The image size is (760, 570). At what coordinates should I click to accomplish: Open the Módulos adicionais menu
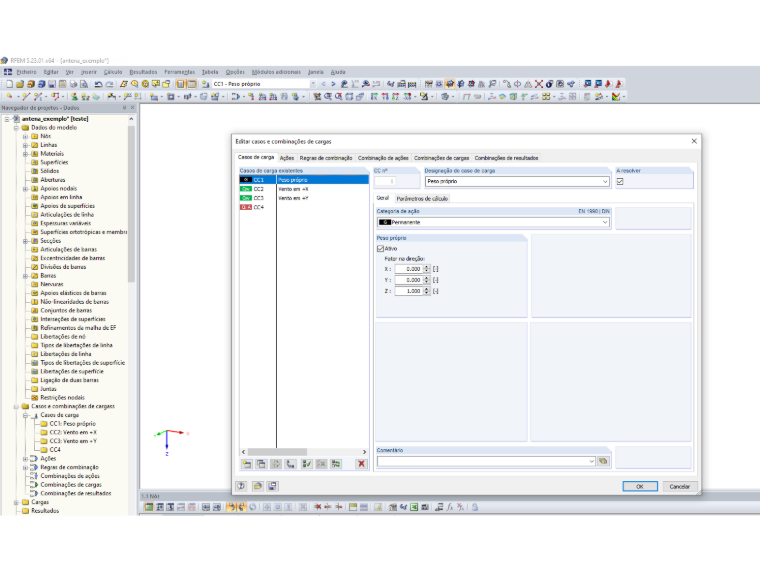coord(276,72)
